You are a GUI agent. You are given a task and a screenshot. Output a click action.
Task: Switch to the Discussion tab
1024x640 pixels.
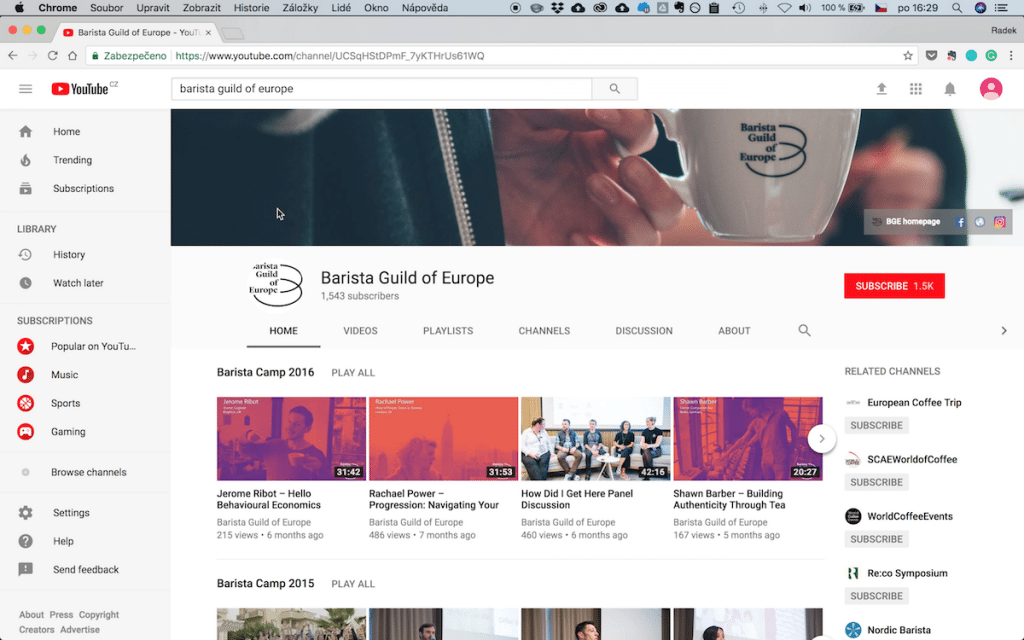644,331
